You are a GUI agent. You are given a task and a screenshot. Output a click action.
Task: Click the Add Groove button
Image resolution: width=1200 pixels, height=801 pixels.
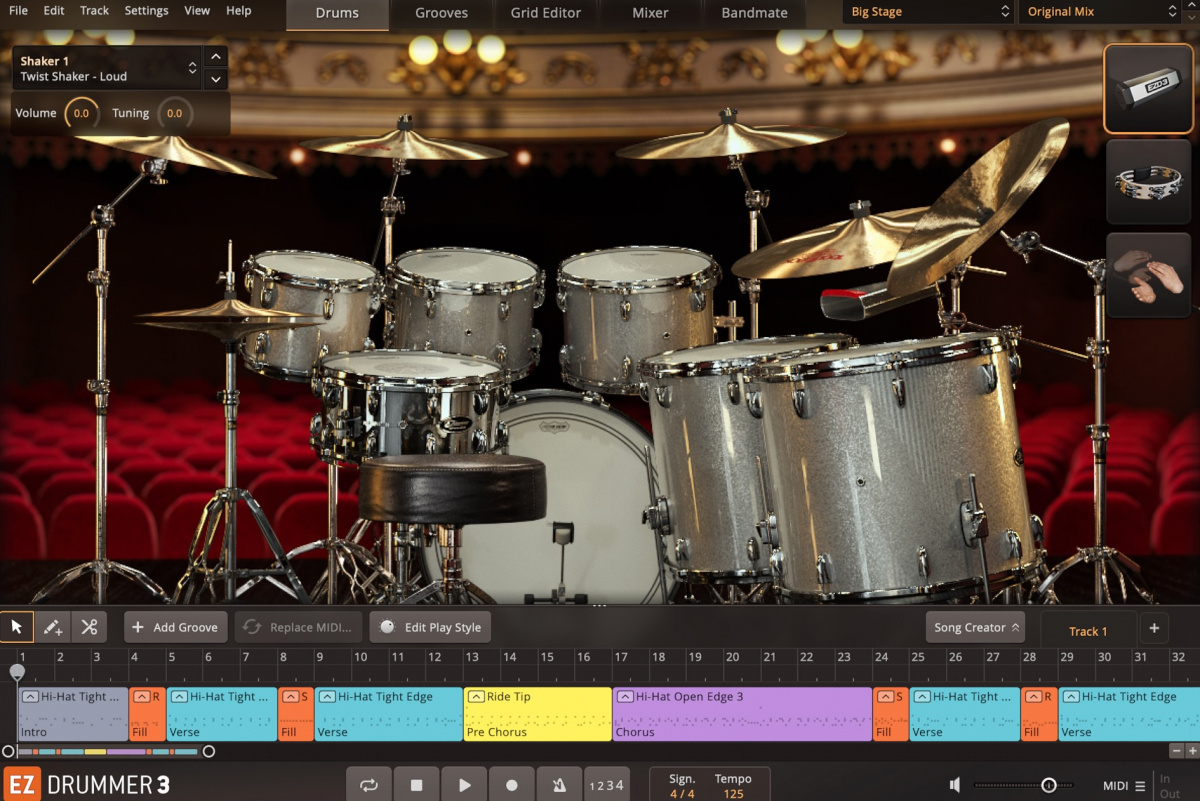175,626
